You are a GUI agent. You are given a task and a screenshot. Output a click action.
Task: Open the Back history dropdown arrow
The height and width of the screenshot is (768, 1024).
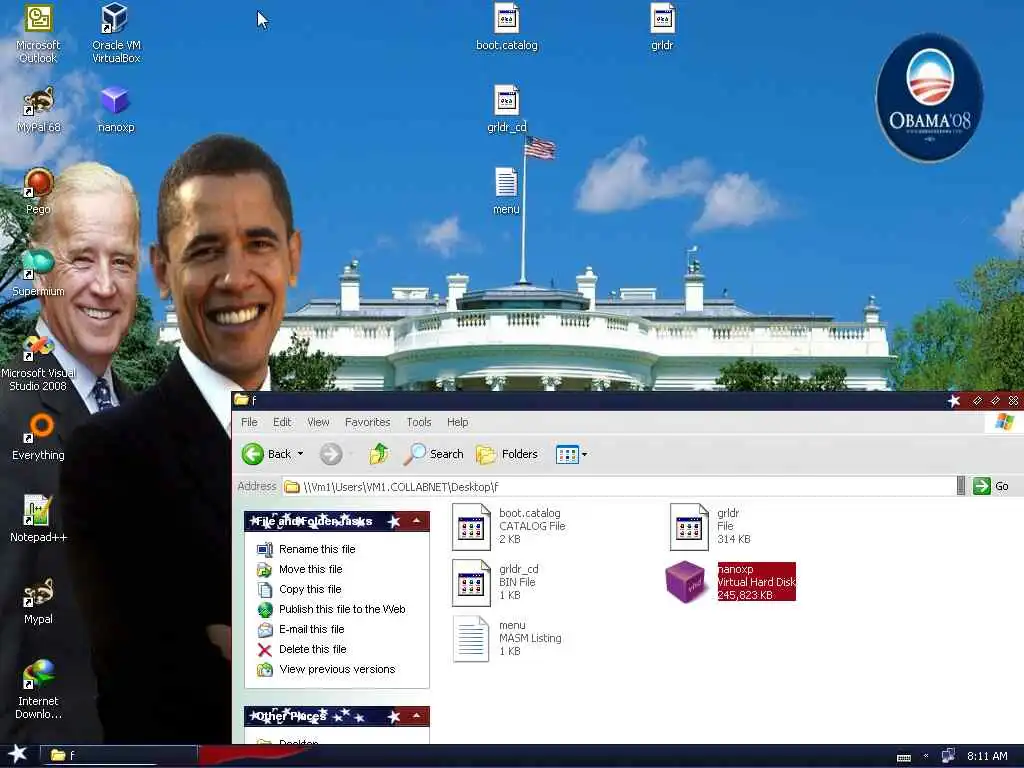[300, 454]
